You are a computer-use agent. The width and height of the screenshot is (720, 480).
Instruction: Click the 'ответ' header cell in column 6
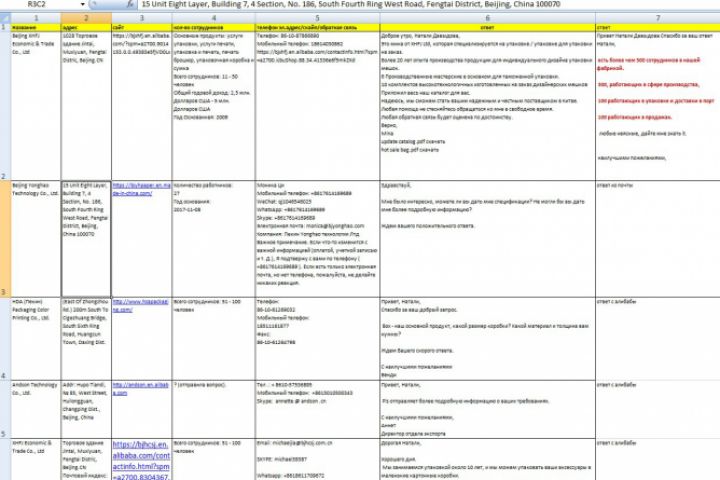tap(488, 28)
